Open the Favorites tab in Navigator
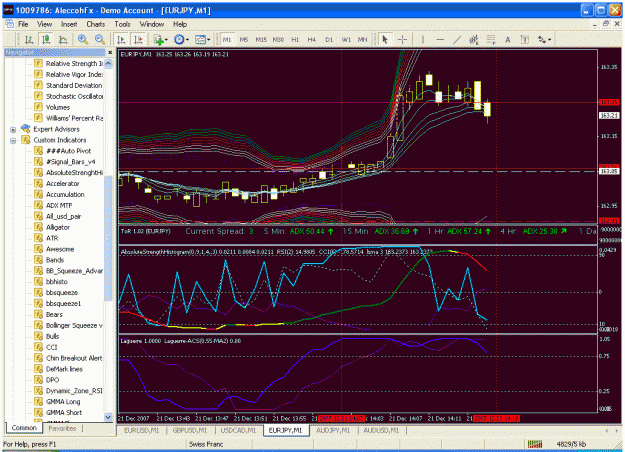Screen dimensions: 625x452 click(x=62, y=428)
